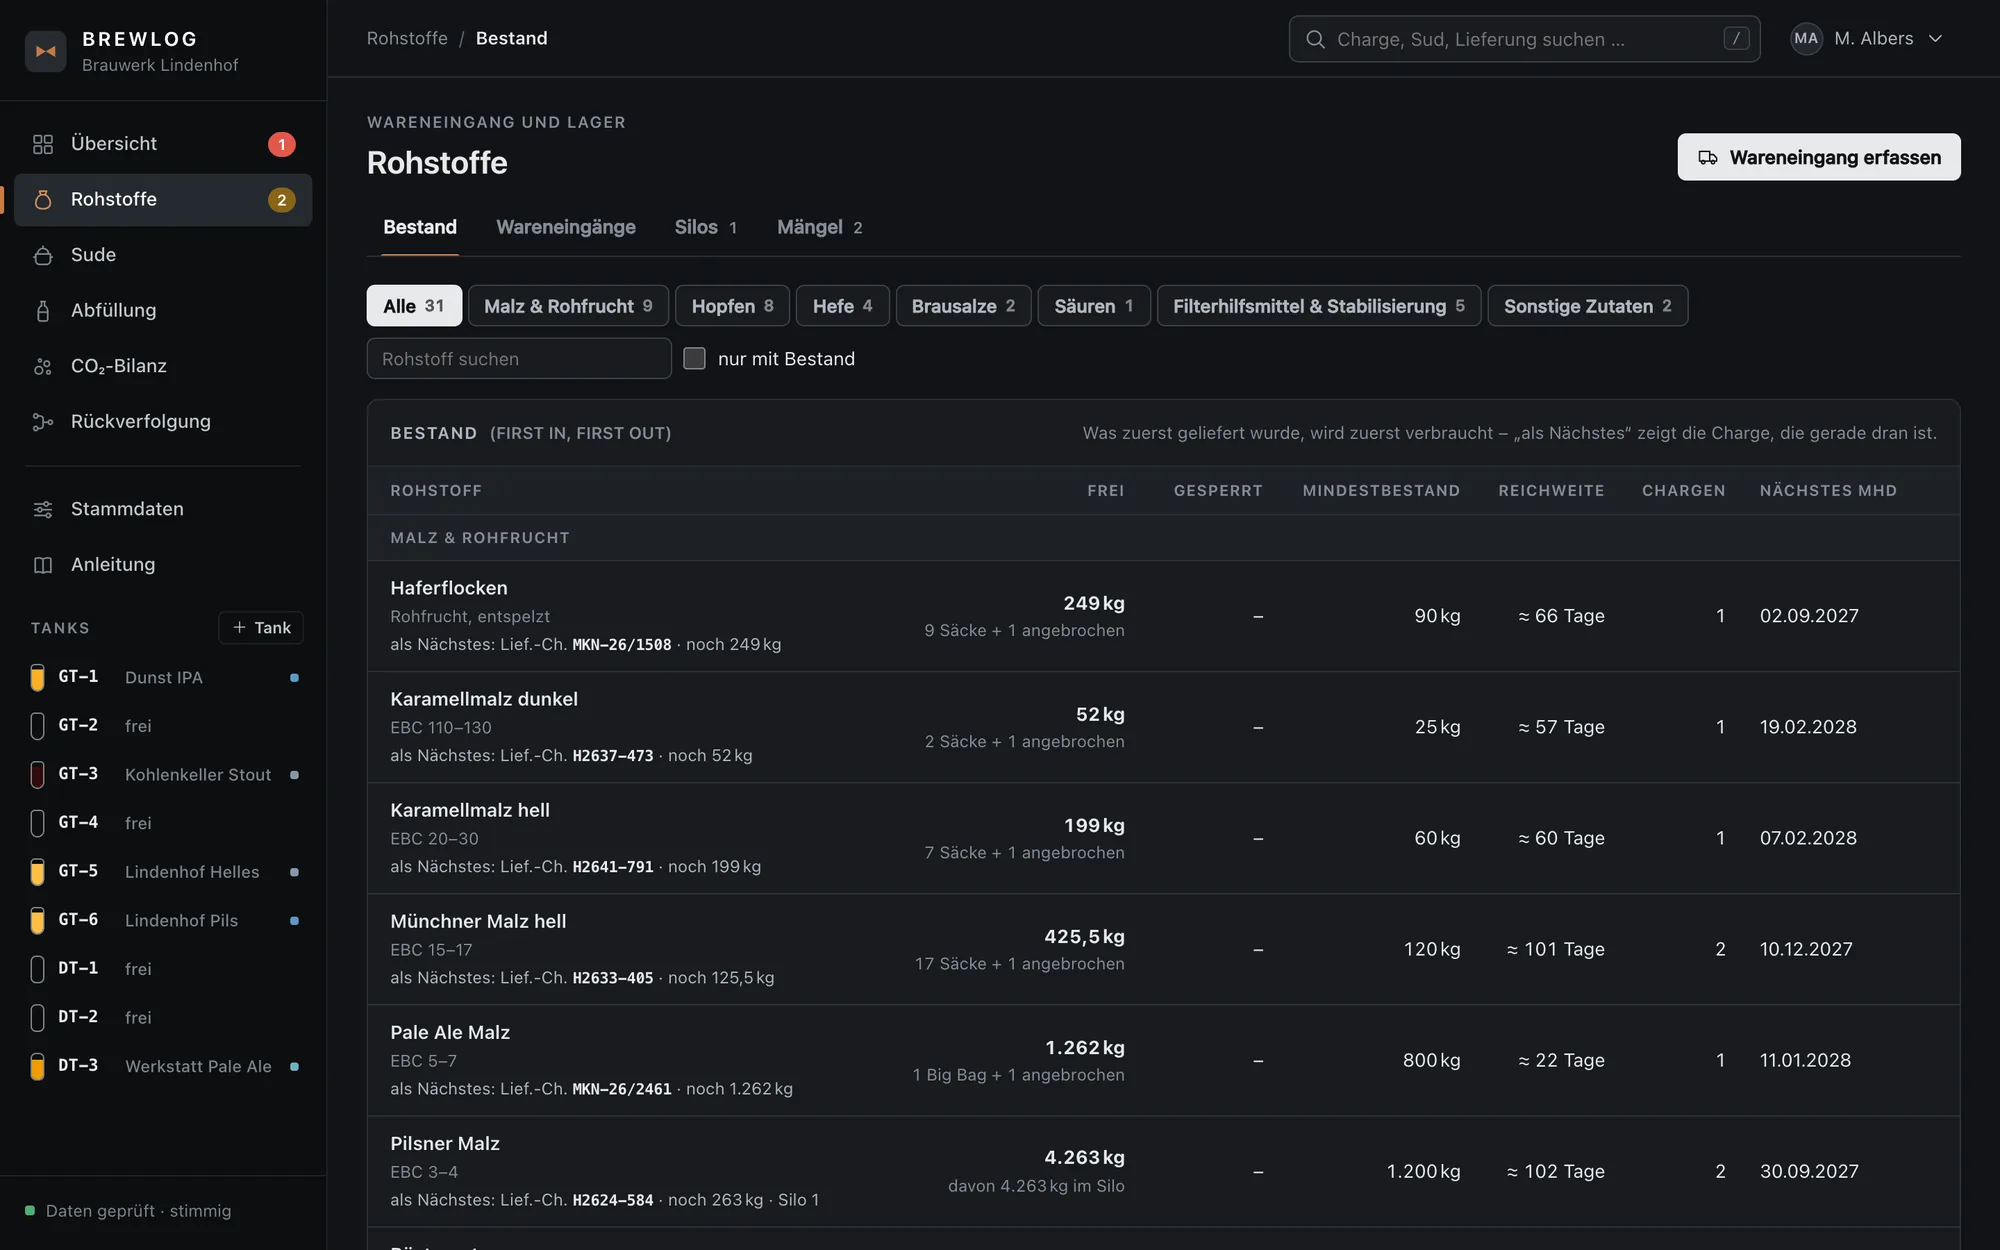This screenshot has height=1250, width=2000.
Task: Filter by Filterhilfsmittel & Stabilisierung
Action: 1319,306
